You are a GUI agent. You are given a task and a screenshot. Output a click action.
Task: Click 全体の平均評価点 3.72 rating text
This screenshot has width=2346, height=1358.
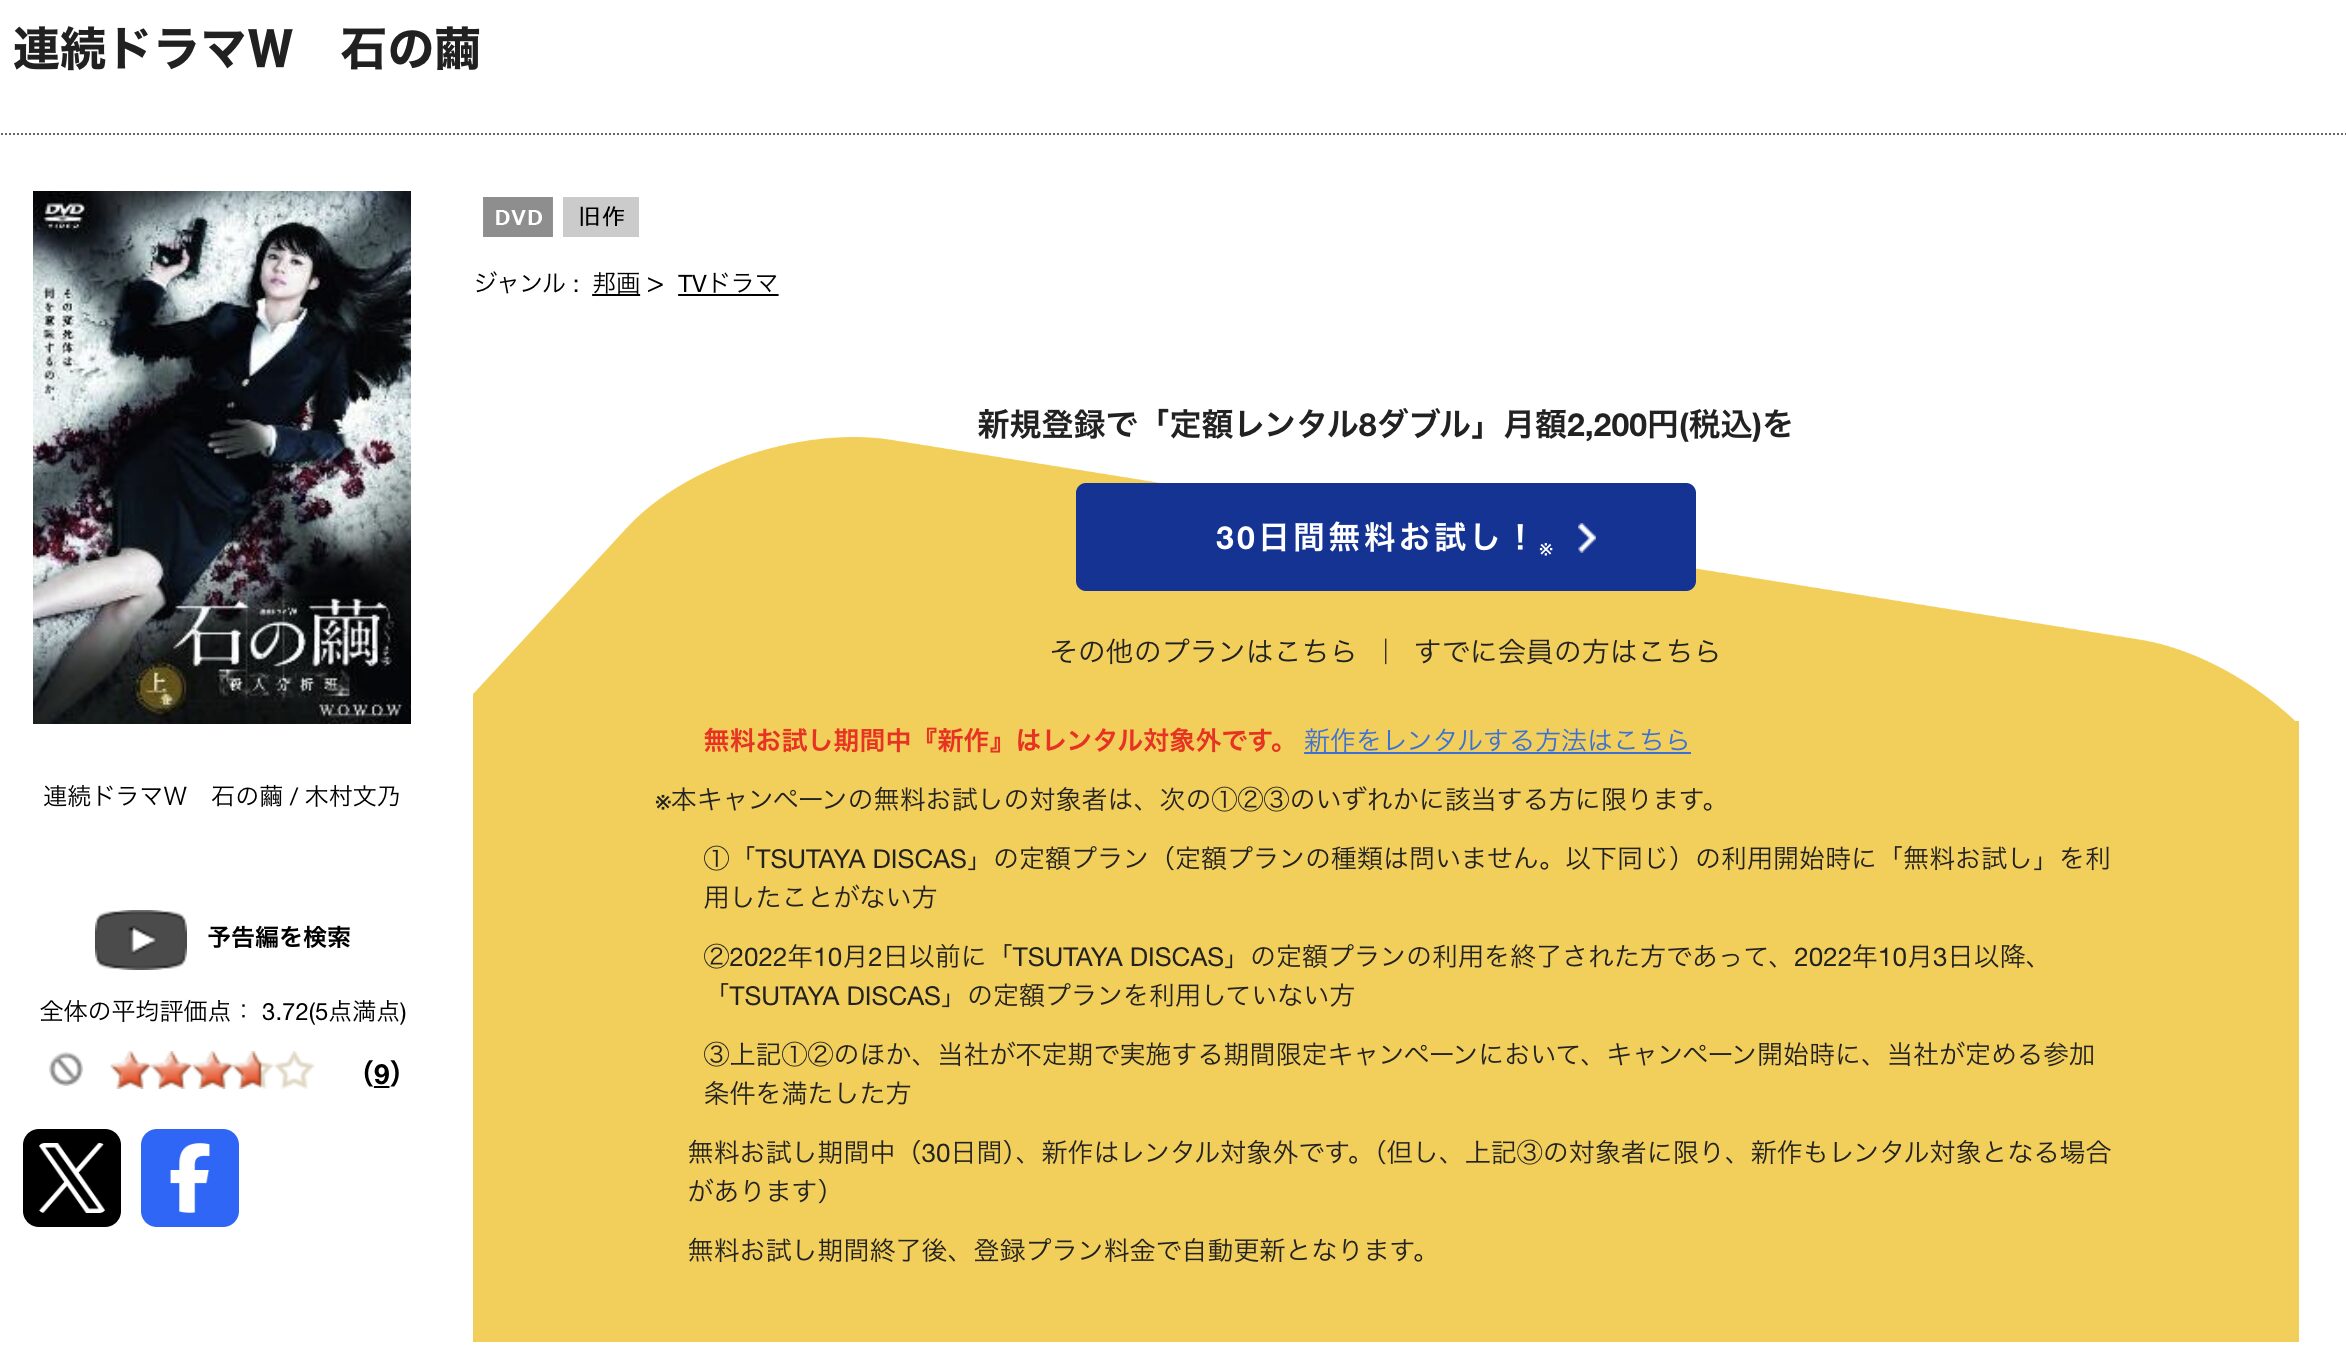tap(223, 1011)
